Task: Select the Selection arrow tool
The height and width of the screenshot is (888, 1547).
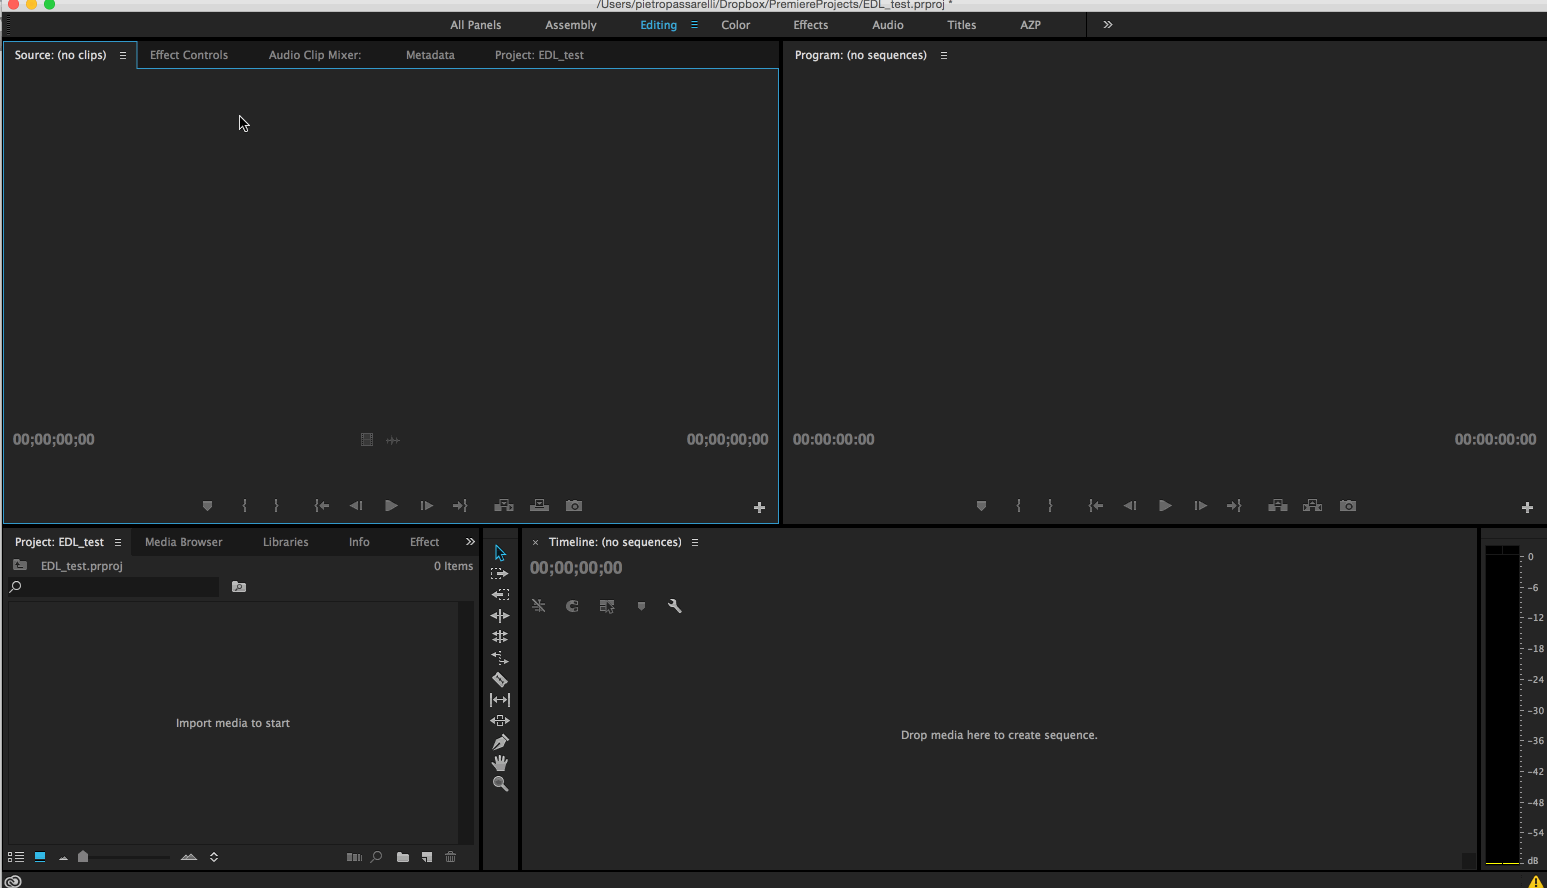Action: coord(500,553)
